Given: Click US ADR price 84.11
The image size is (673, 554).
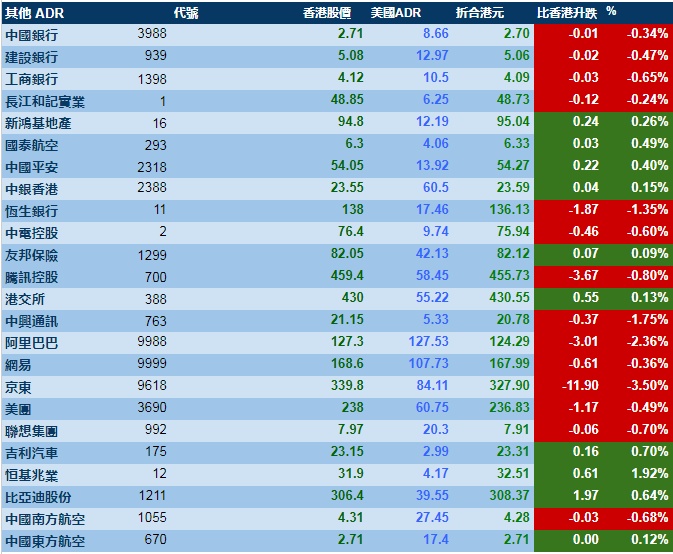Looking at the screenshot, I should tap(432, 385).
